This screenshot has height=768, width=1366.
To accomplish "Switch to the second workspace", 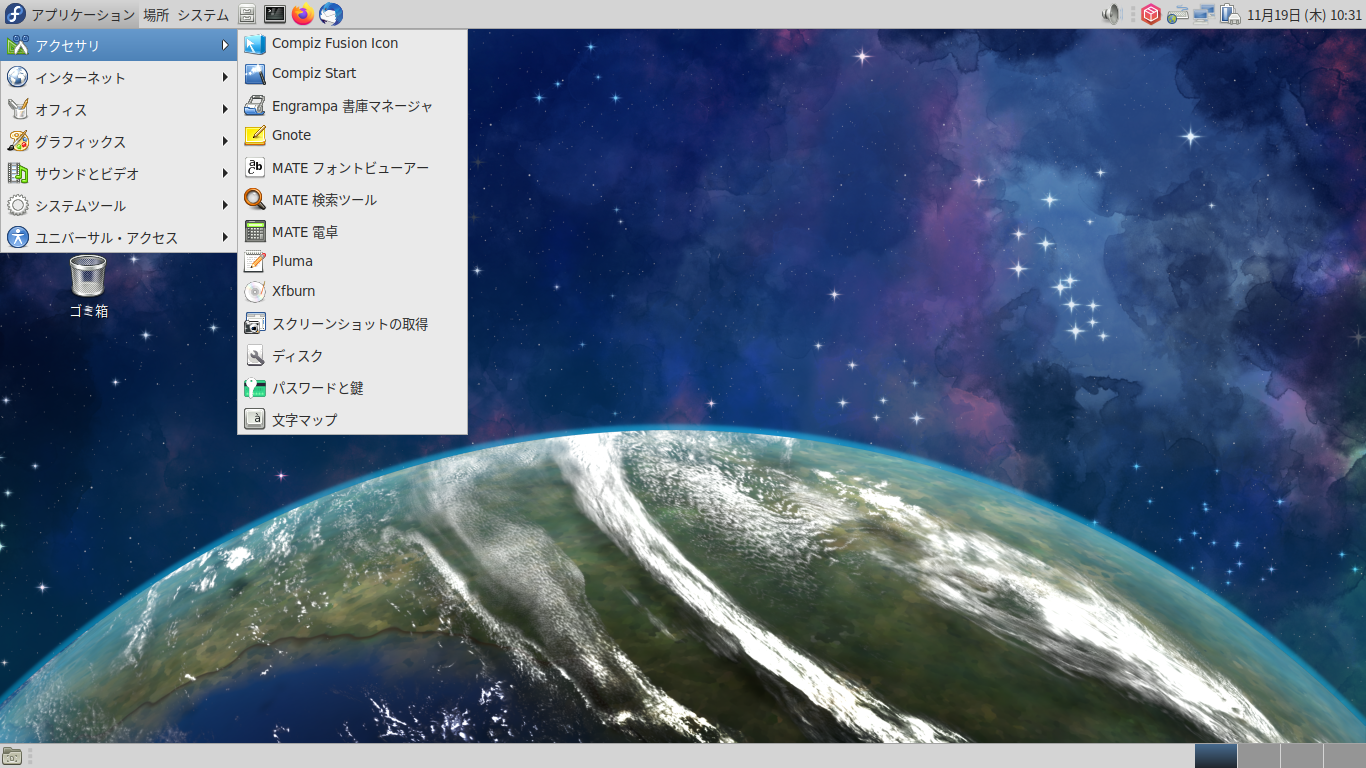I will point(1258,756).
